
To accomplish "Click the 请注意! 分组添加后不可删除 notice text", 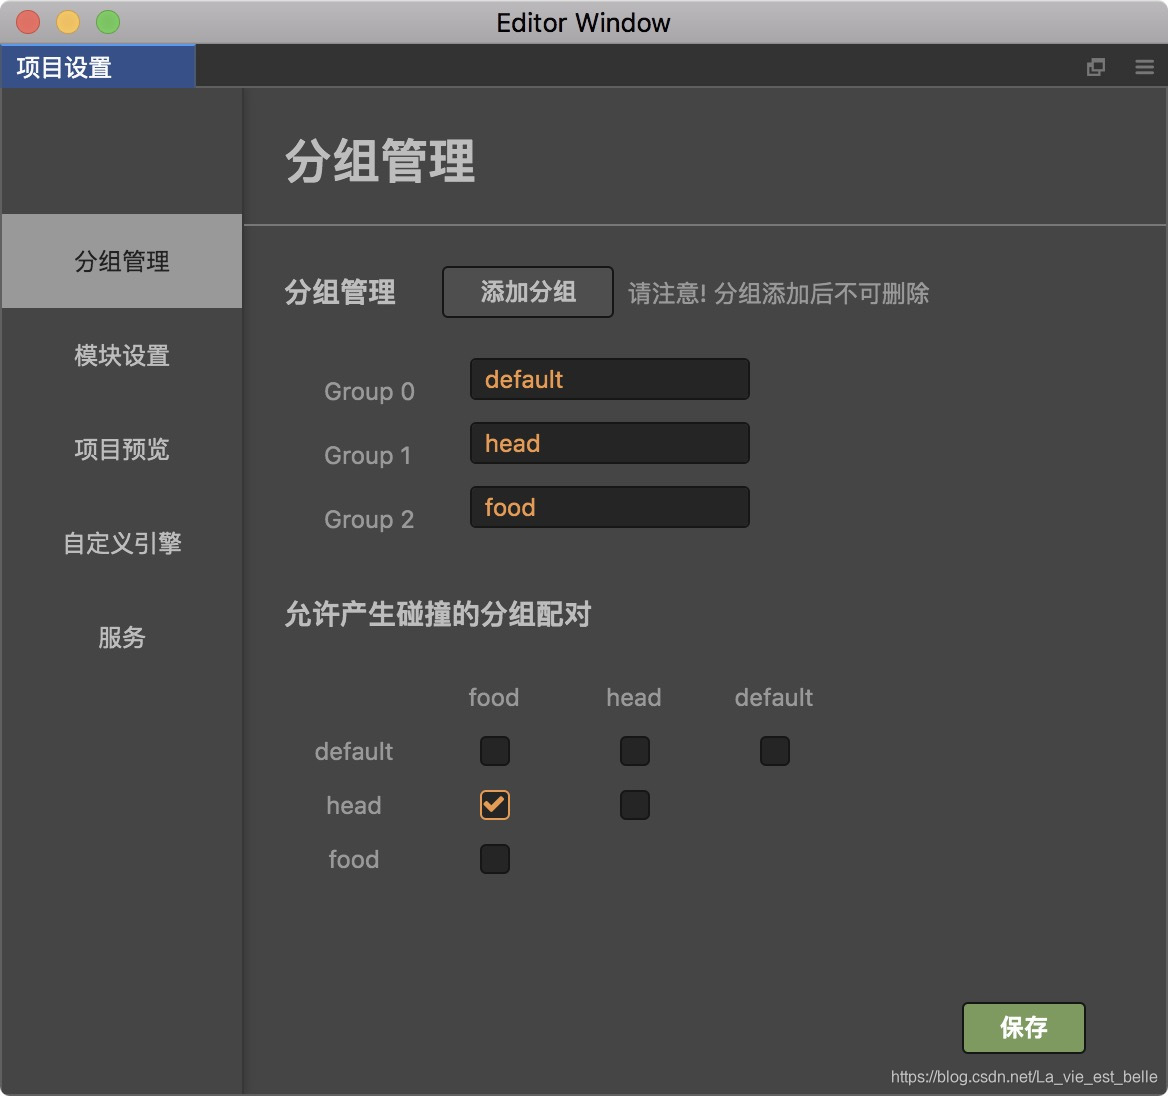I will tap(778, 293).
